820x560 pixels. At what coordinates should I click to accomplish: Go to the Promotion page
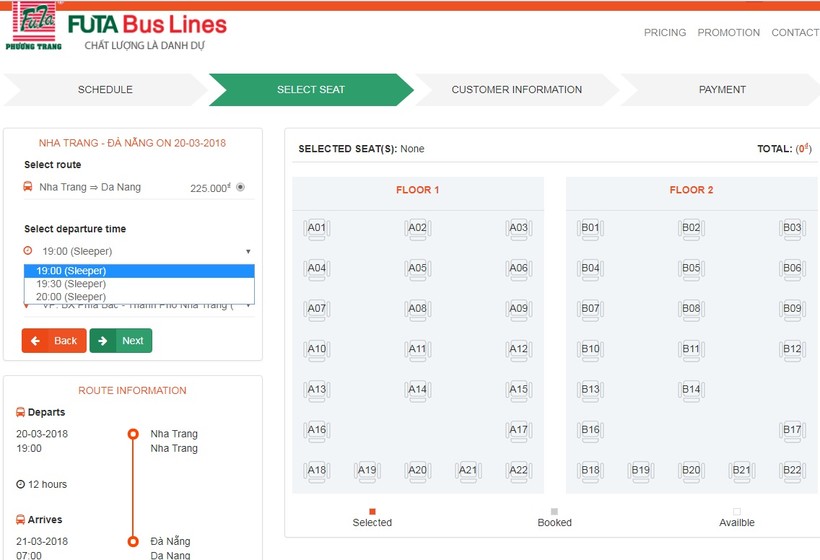(x=728, y=33)
